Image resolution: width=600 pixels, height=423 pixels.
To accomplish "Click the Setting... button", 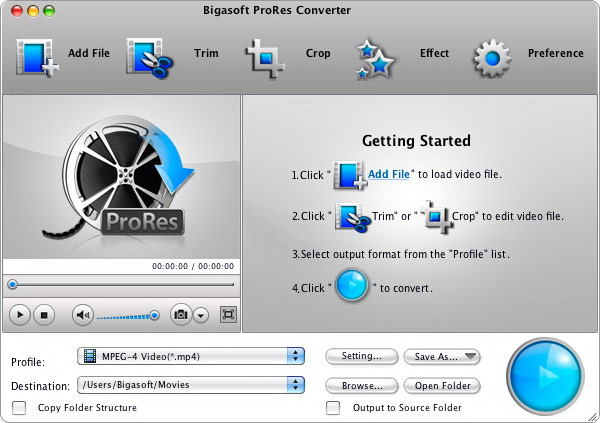I will tap(362, 356).
